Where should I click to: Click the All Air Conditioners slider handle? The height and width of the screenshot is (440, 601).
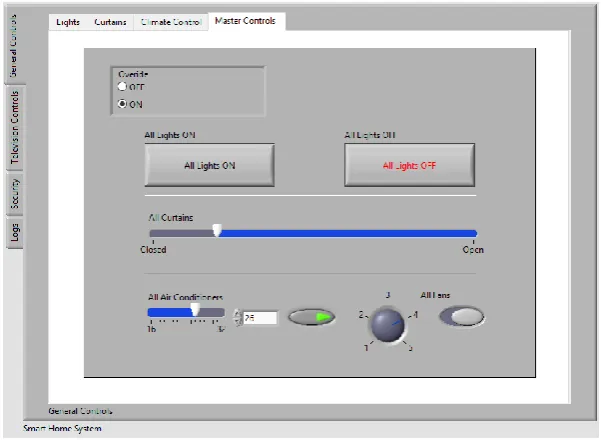point(195,309)
